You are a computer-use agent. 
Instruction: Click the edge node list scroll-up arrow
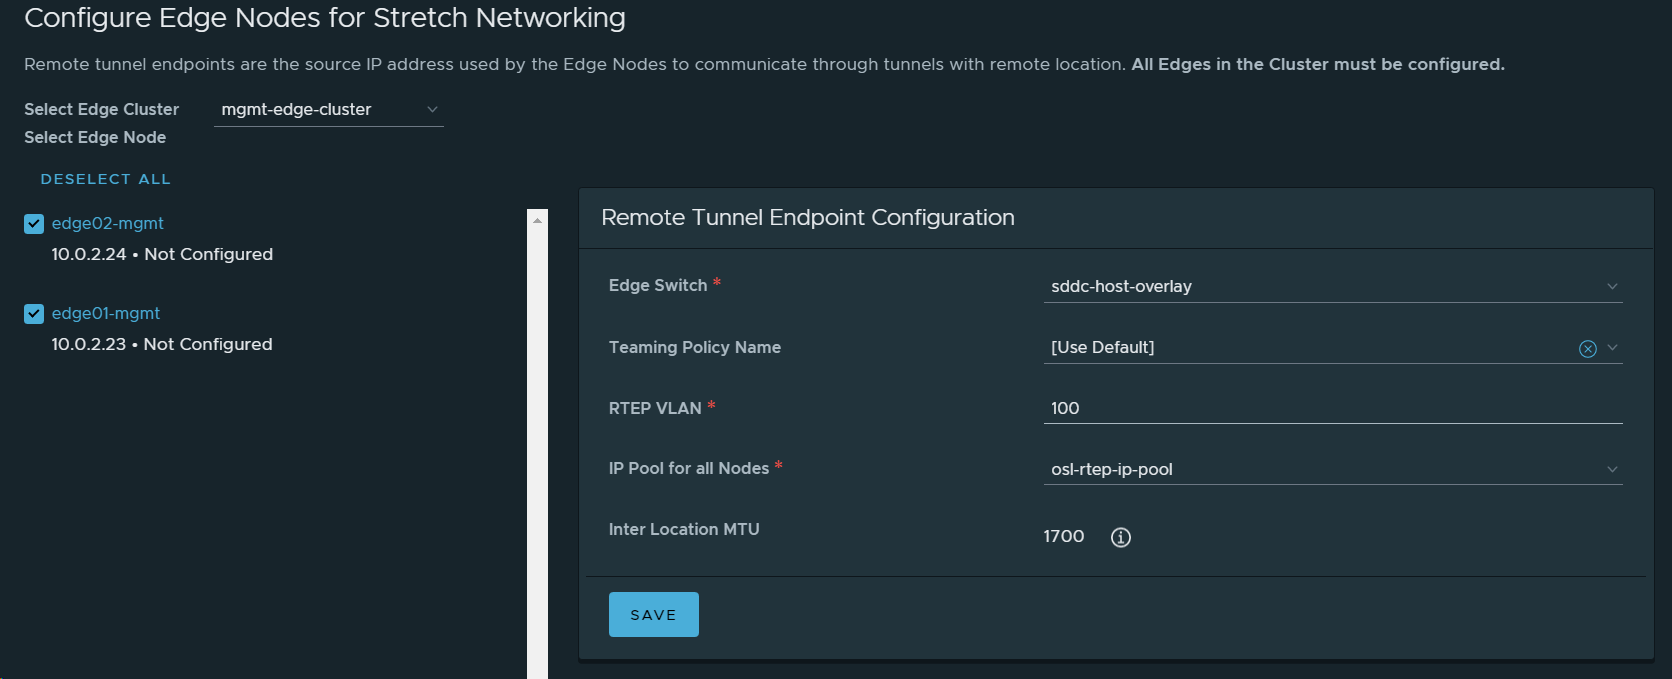(x=538, y=220)
